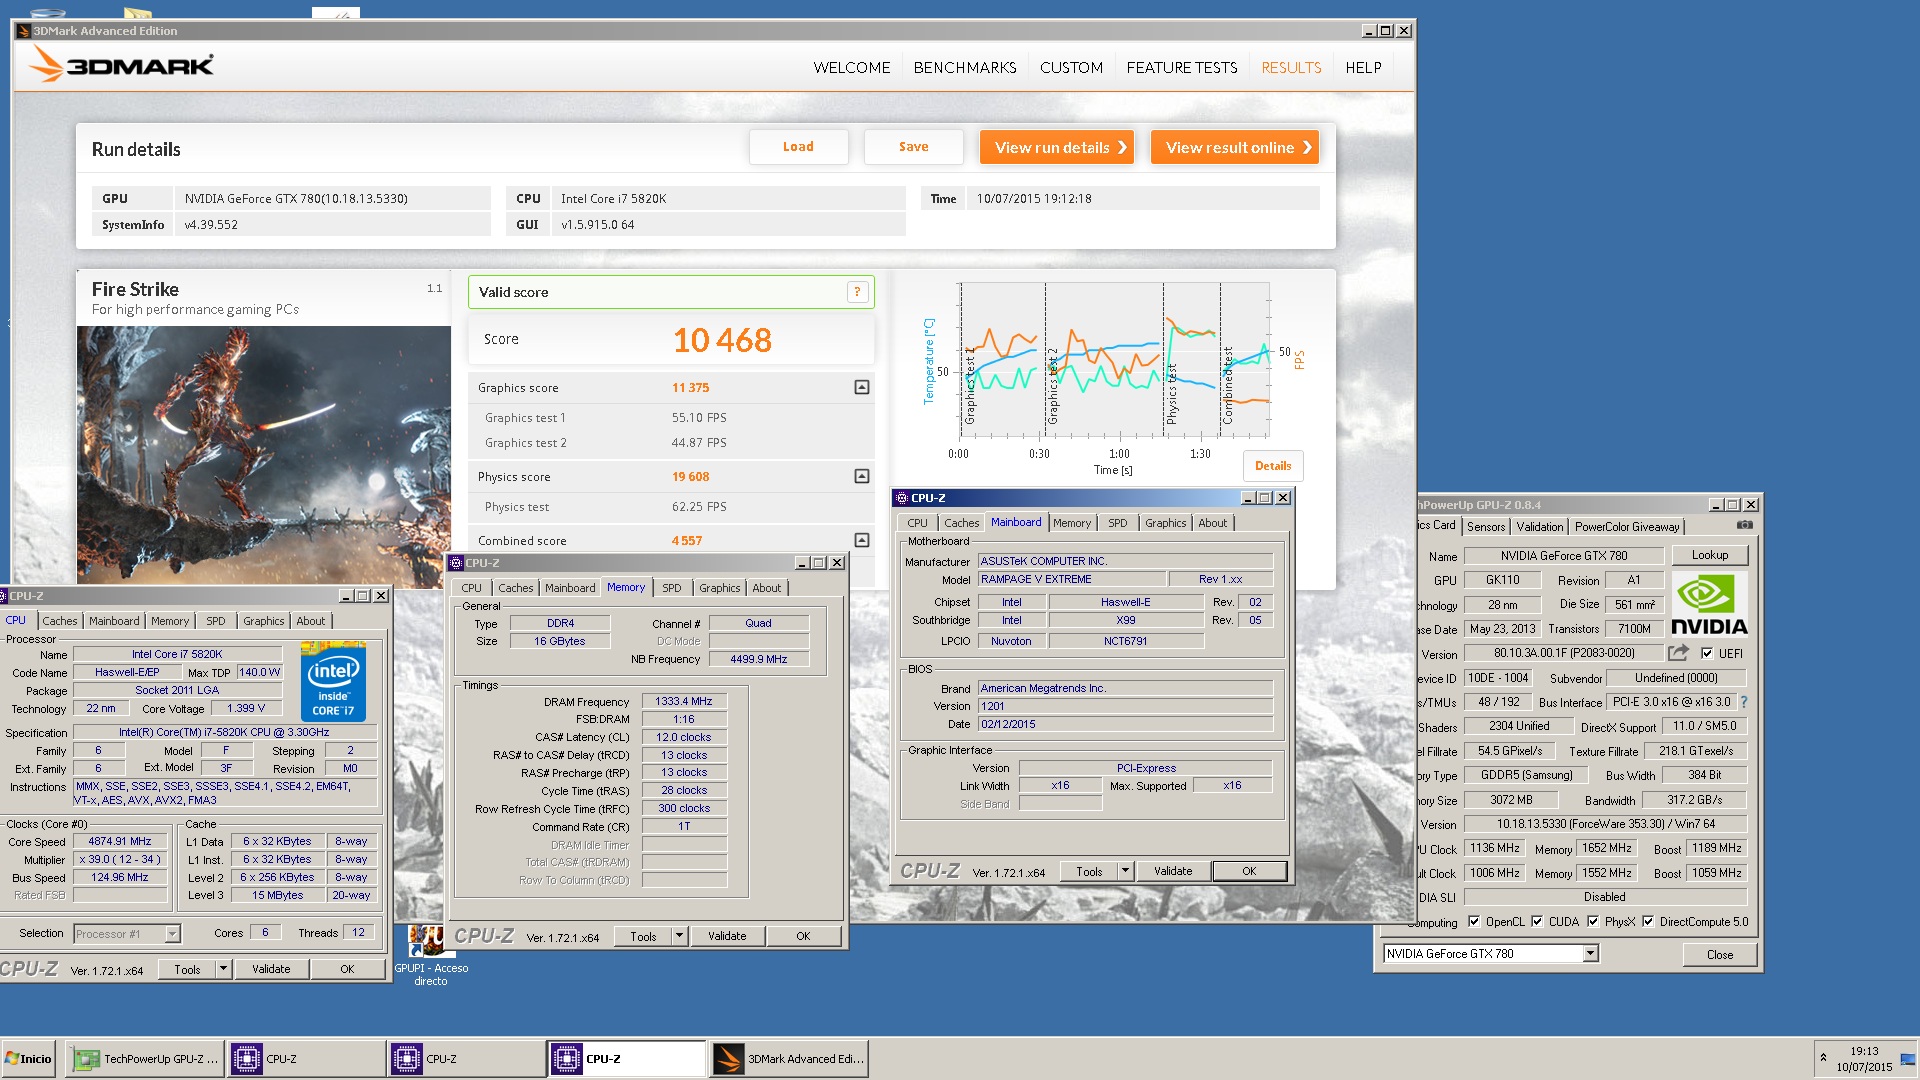This screenshot has height=1080, width=1920.
Task: Toggle the UEFI checkbox in GPU-Z
Action: (1707, 653)
